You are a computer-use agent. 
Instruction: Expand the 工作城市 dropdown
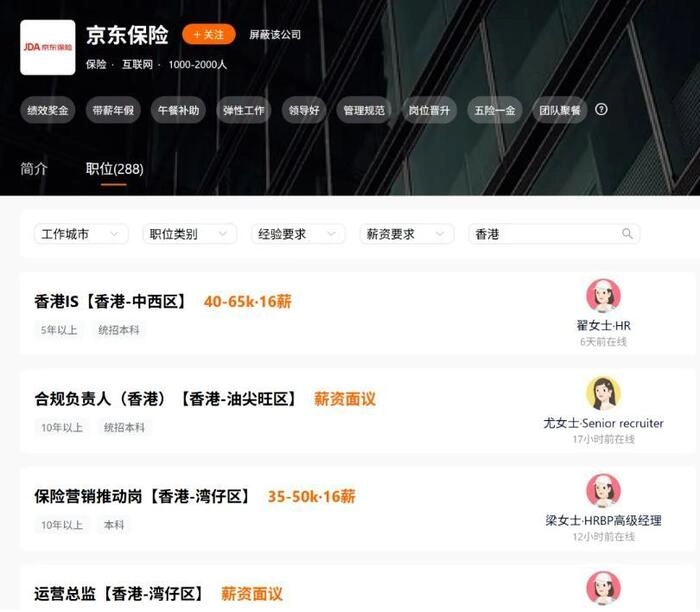tap(81, 234)
